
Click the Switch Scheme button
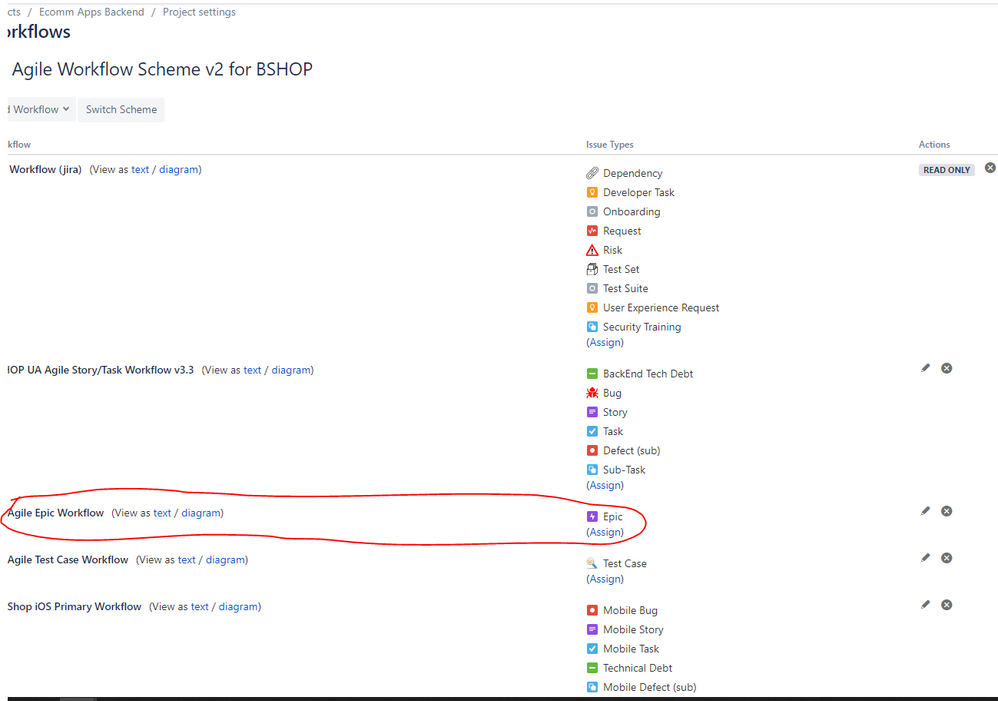tap(121, 110)
